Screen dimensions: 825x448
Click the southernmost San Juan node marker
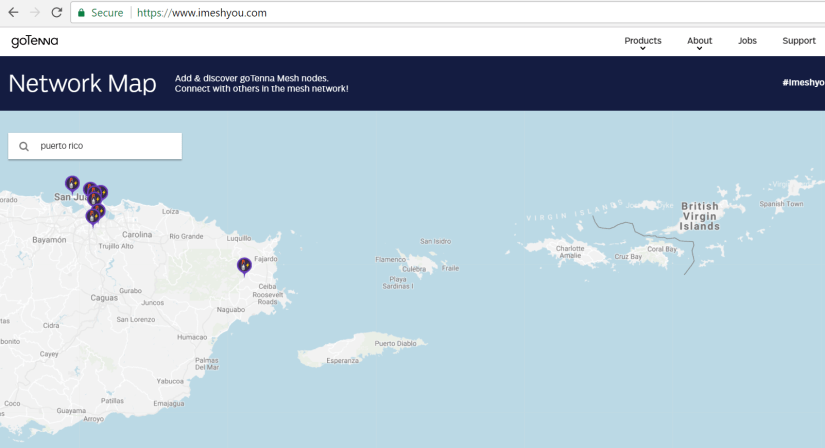click(x=92, y=216)
